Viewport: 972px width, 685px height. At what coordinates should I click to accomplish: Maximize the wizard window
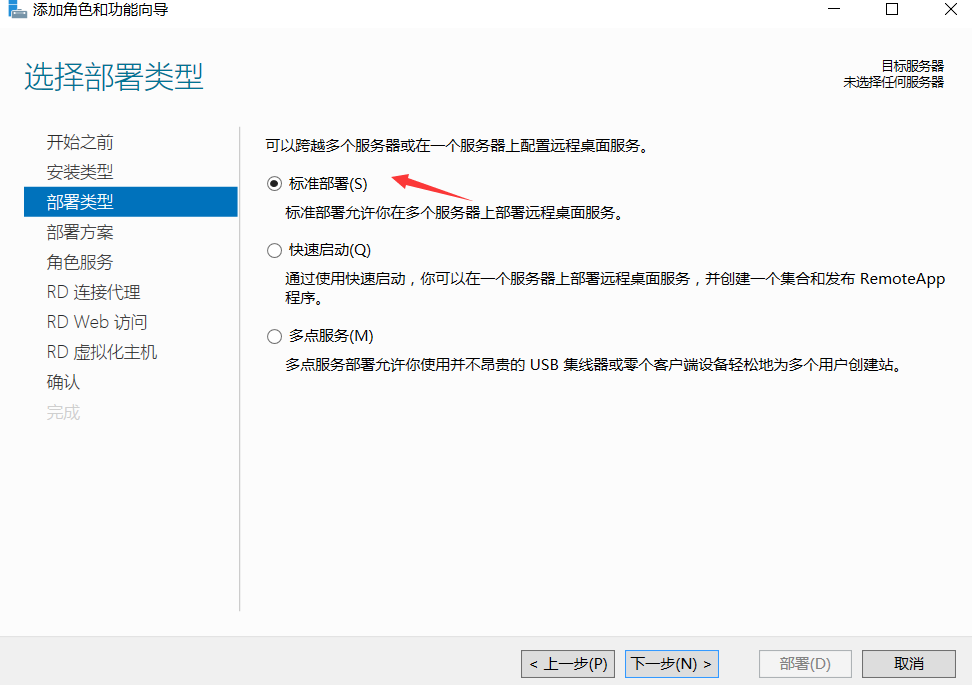pos(892,10)
